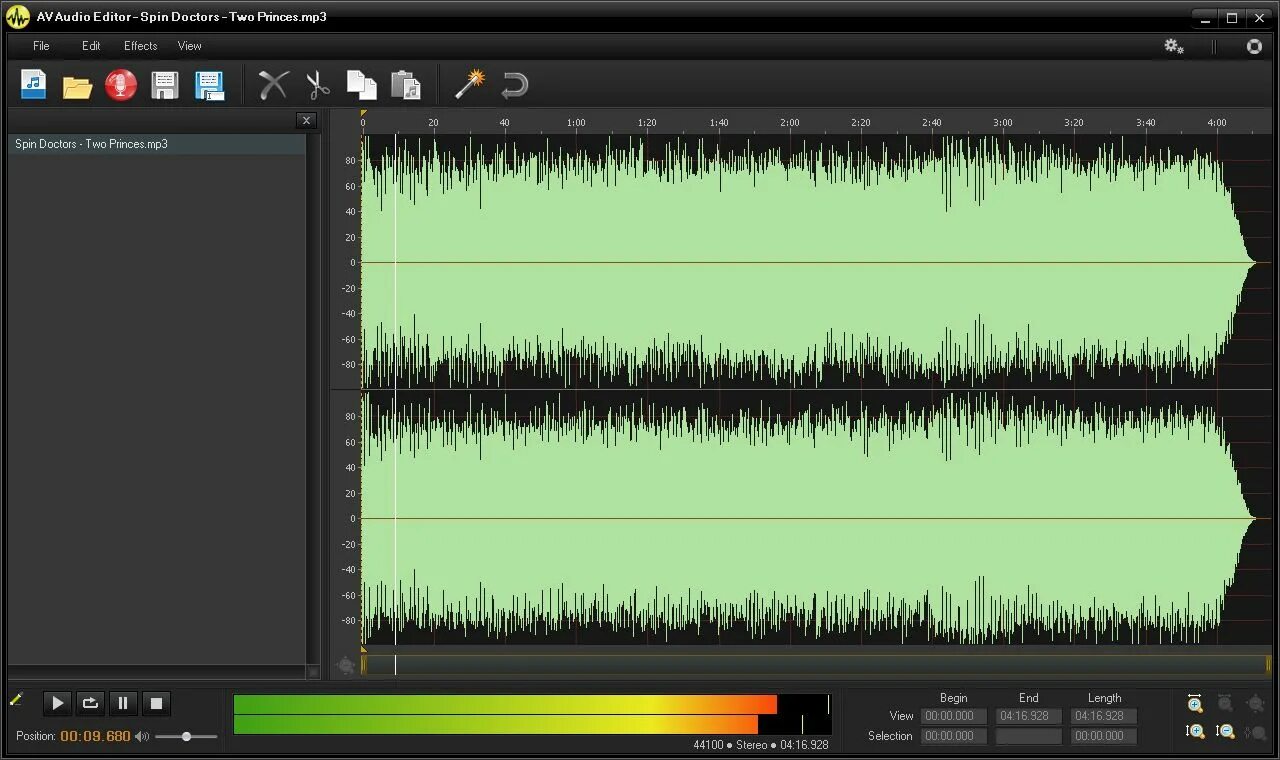Viewport: 1280px width, 760px height.
Task: Click the Selection Length time field
Action: tap(1104, 736)
